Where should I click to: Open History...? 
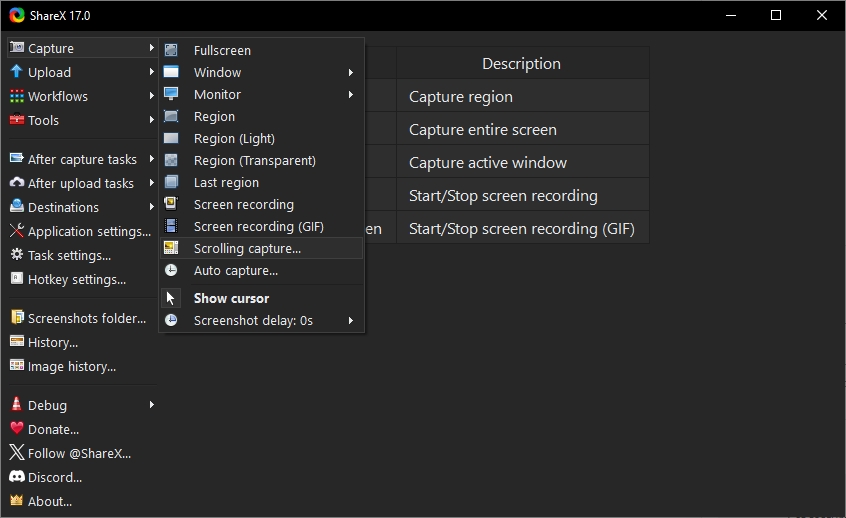(x=82, y=343)
